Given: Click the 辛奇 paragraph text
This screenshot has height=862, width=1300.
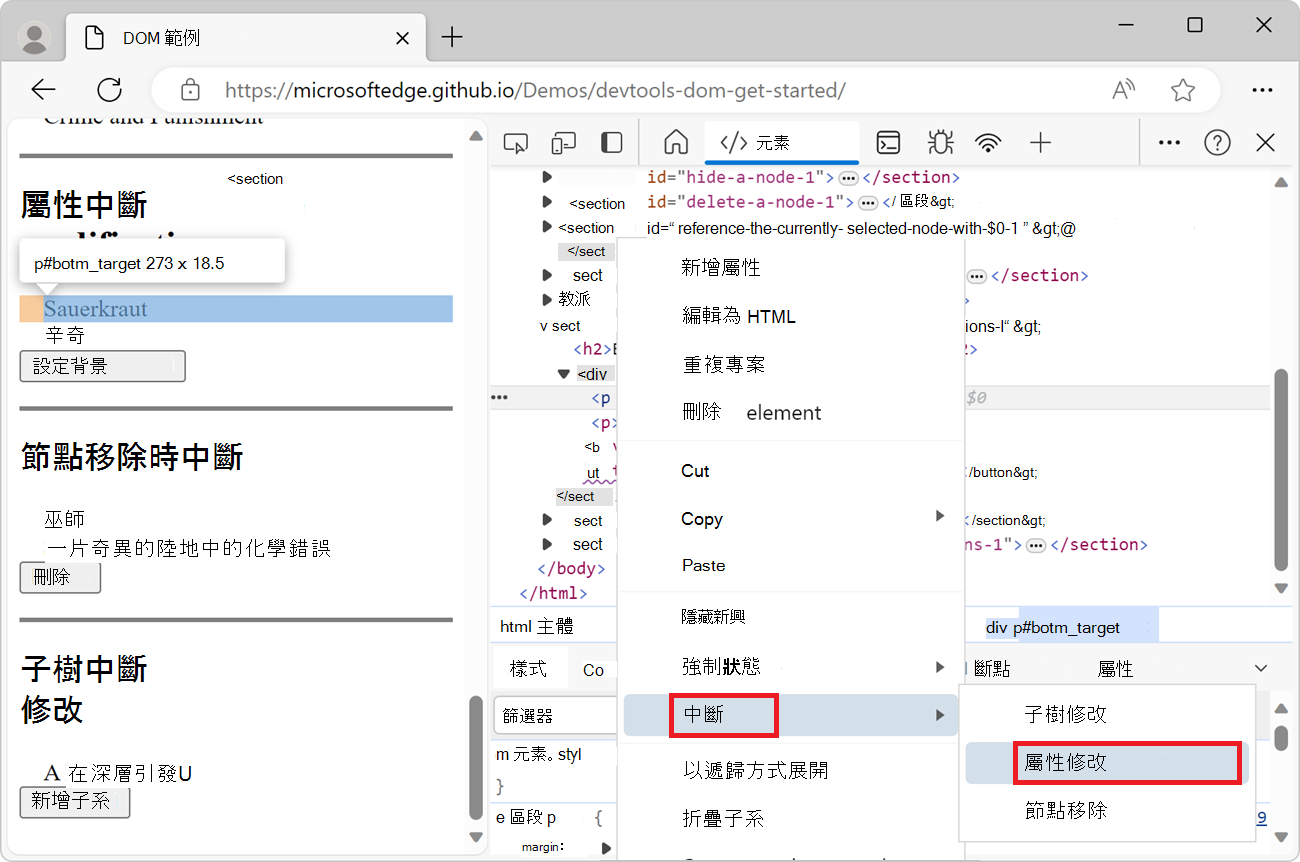Looking at the screenshot, I should tap(65, 335).
